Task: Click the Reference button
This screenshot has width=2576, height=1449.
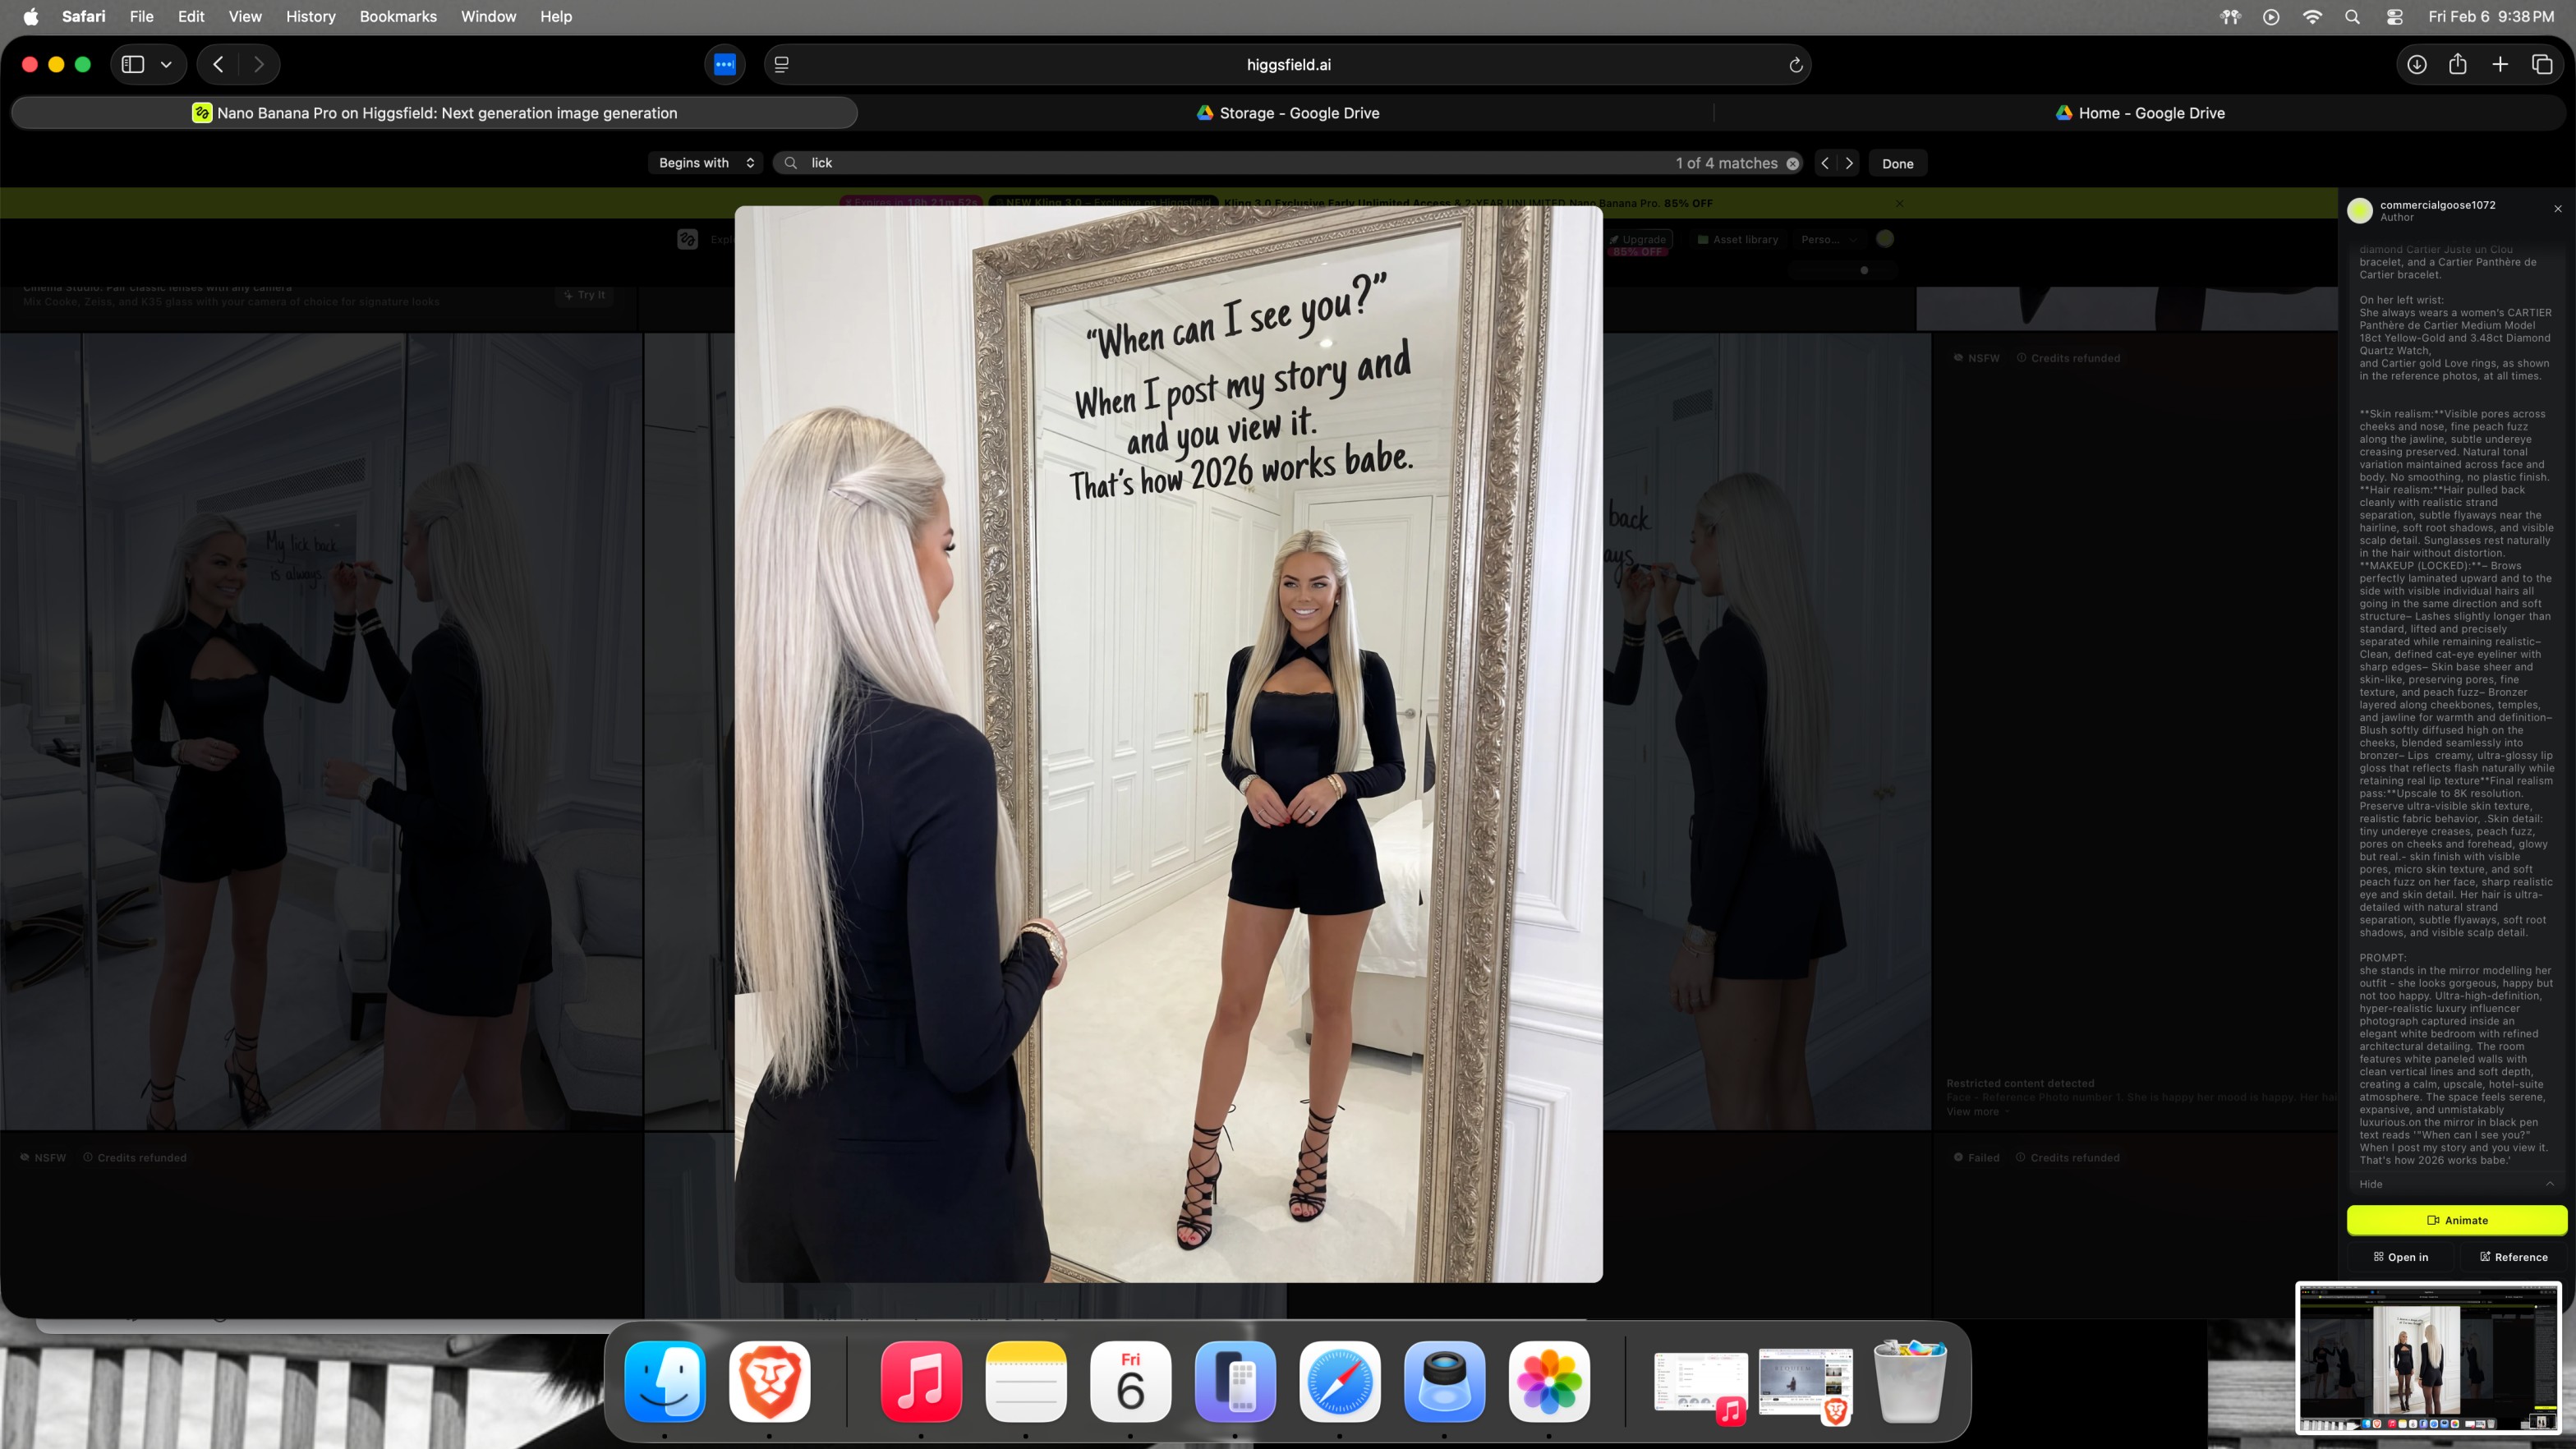Action: tap(2513, 1257)
